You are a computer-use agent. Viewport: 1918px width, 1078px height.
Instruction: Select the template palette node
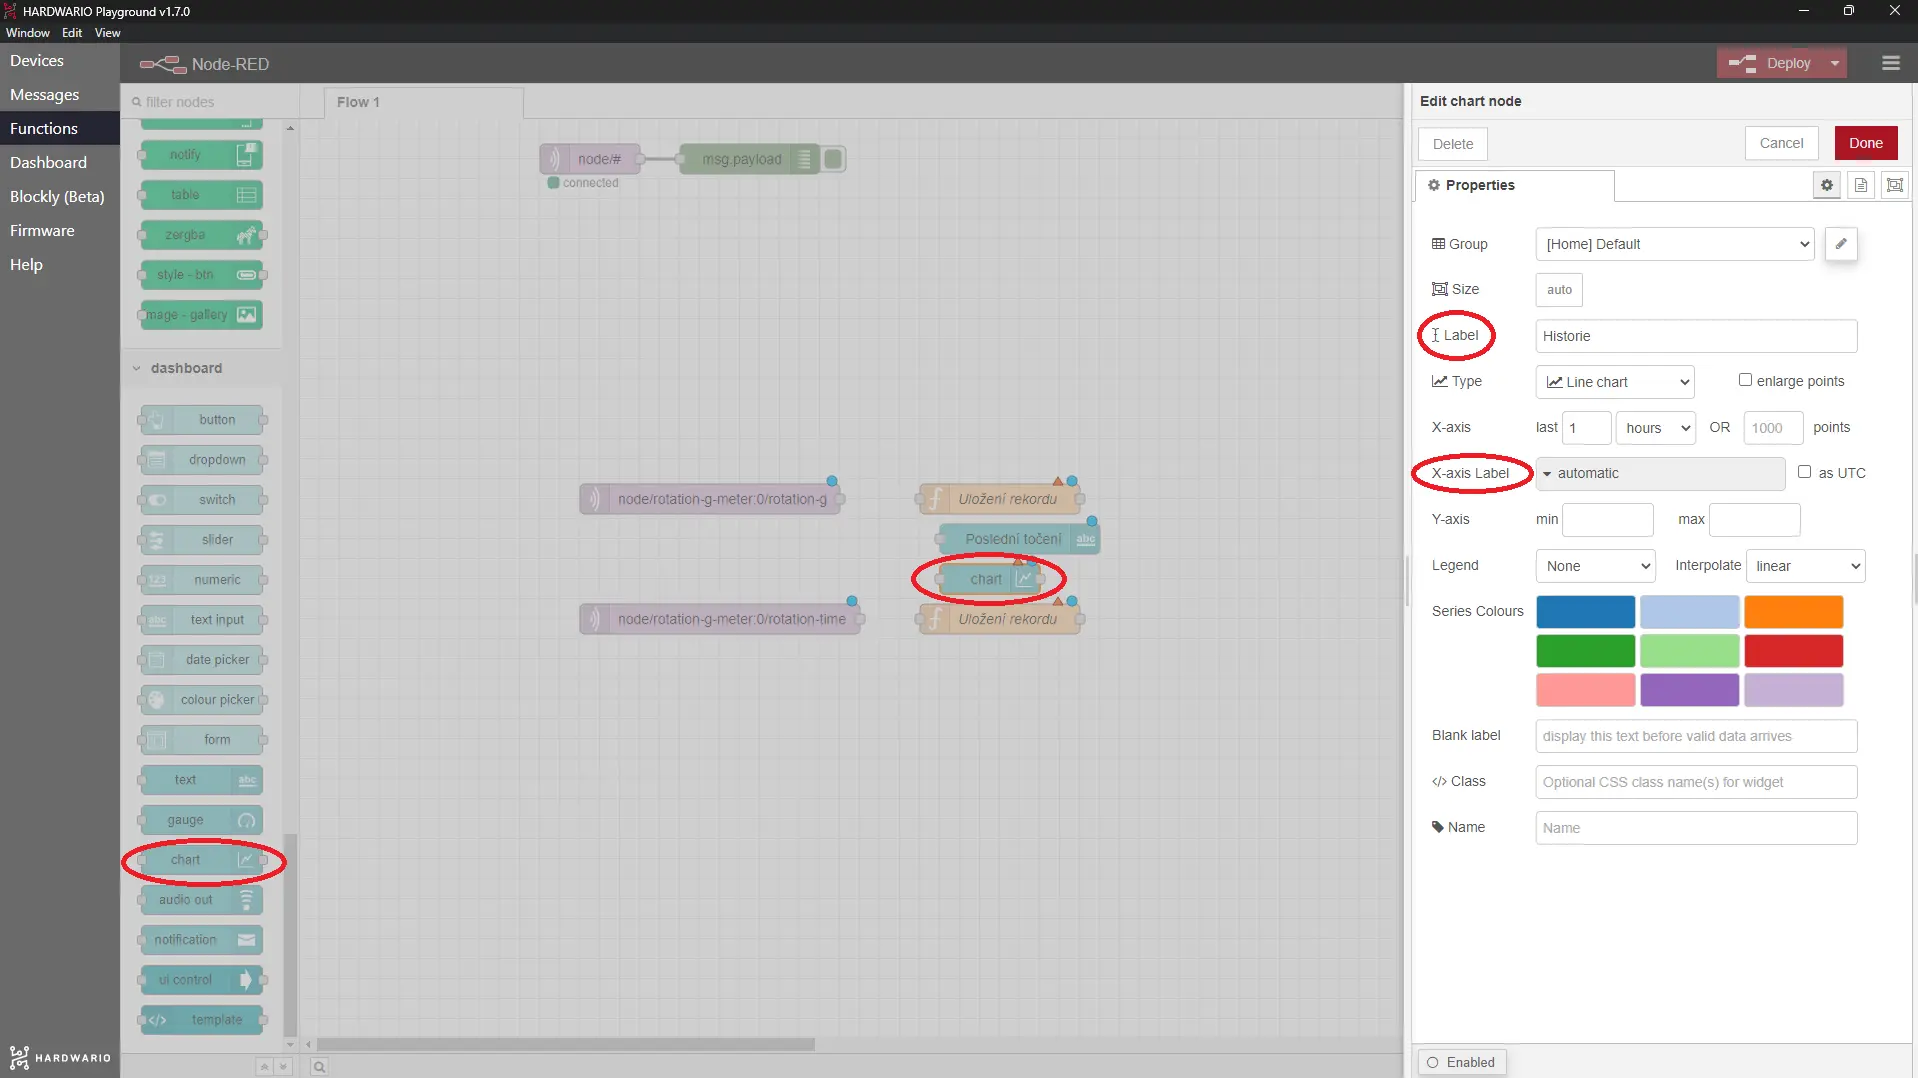(x=202, y=1020)
